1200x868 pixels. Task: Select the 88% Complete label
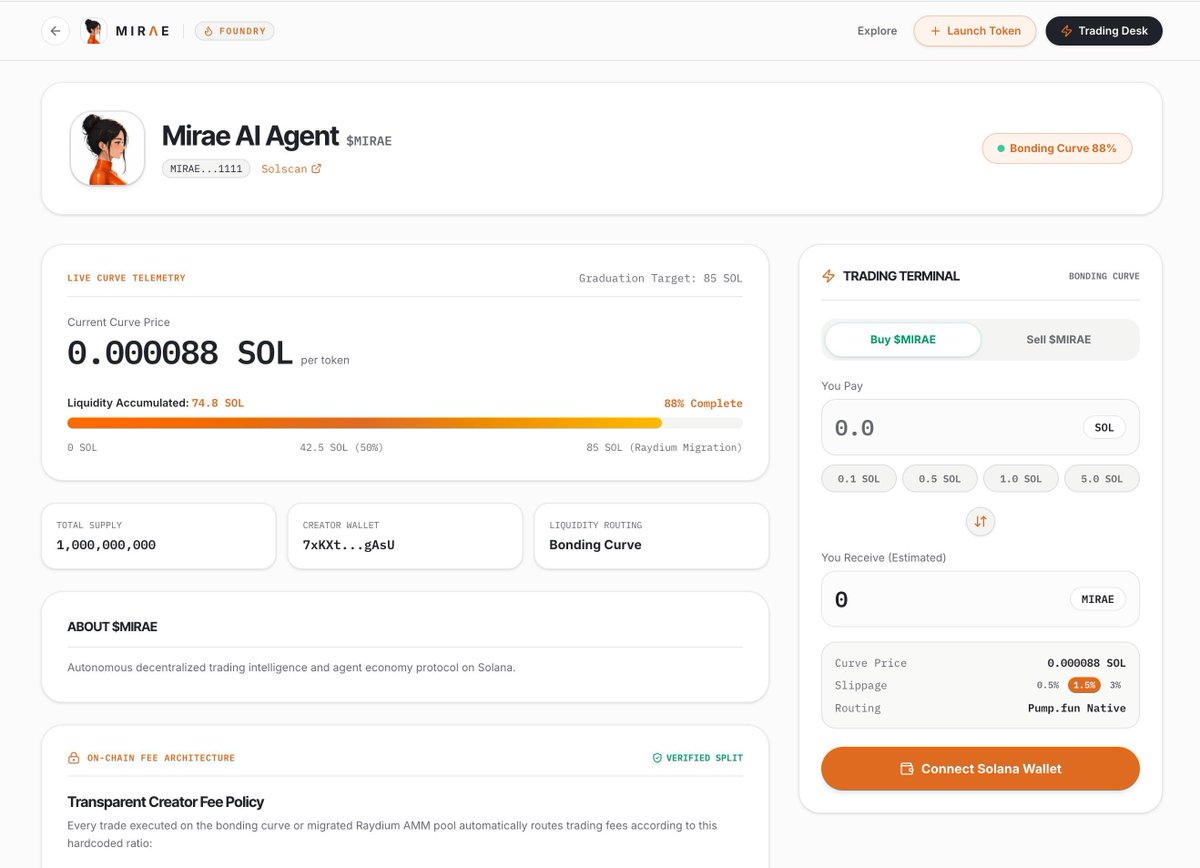coord(703,403)
